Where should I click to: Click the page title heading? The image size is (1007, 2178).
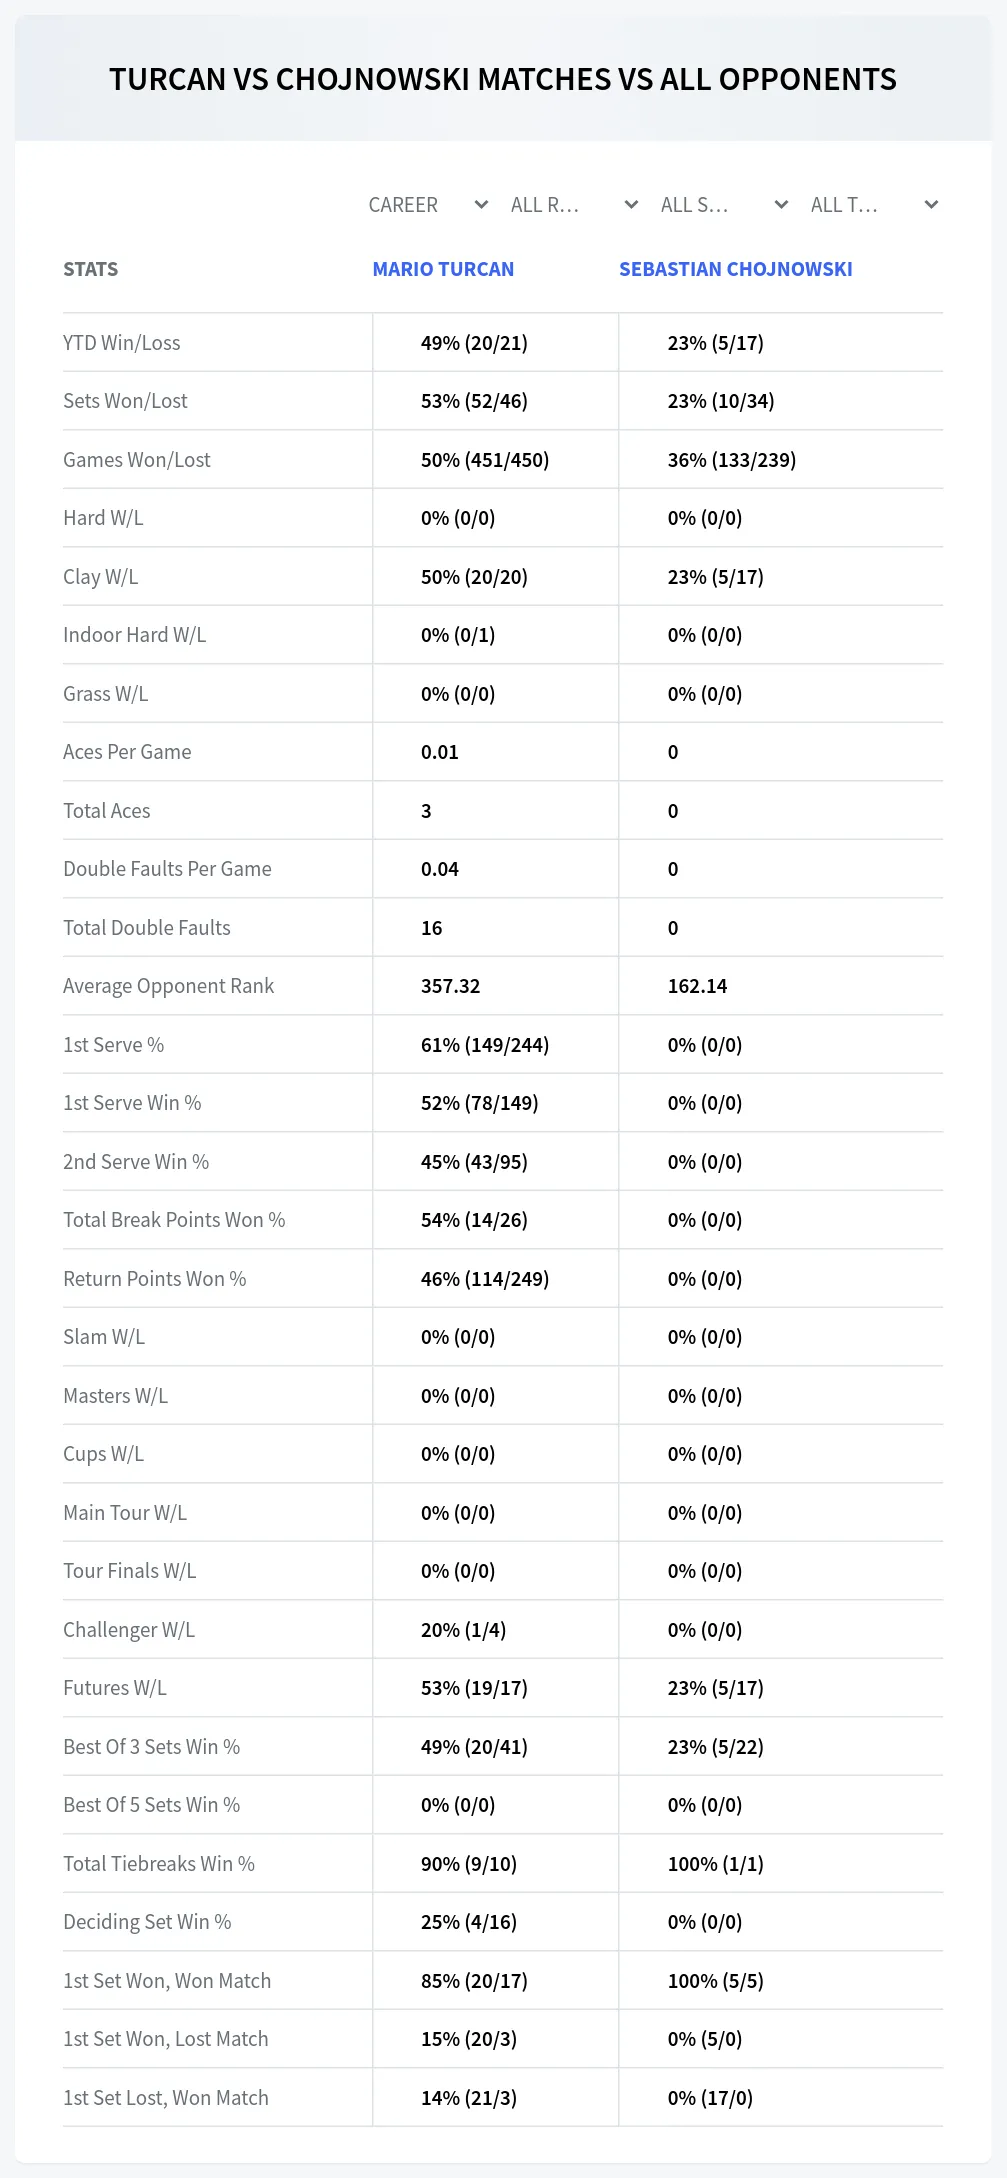(503, 79)
